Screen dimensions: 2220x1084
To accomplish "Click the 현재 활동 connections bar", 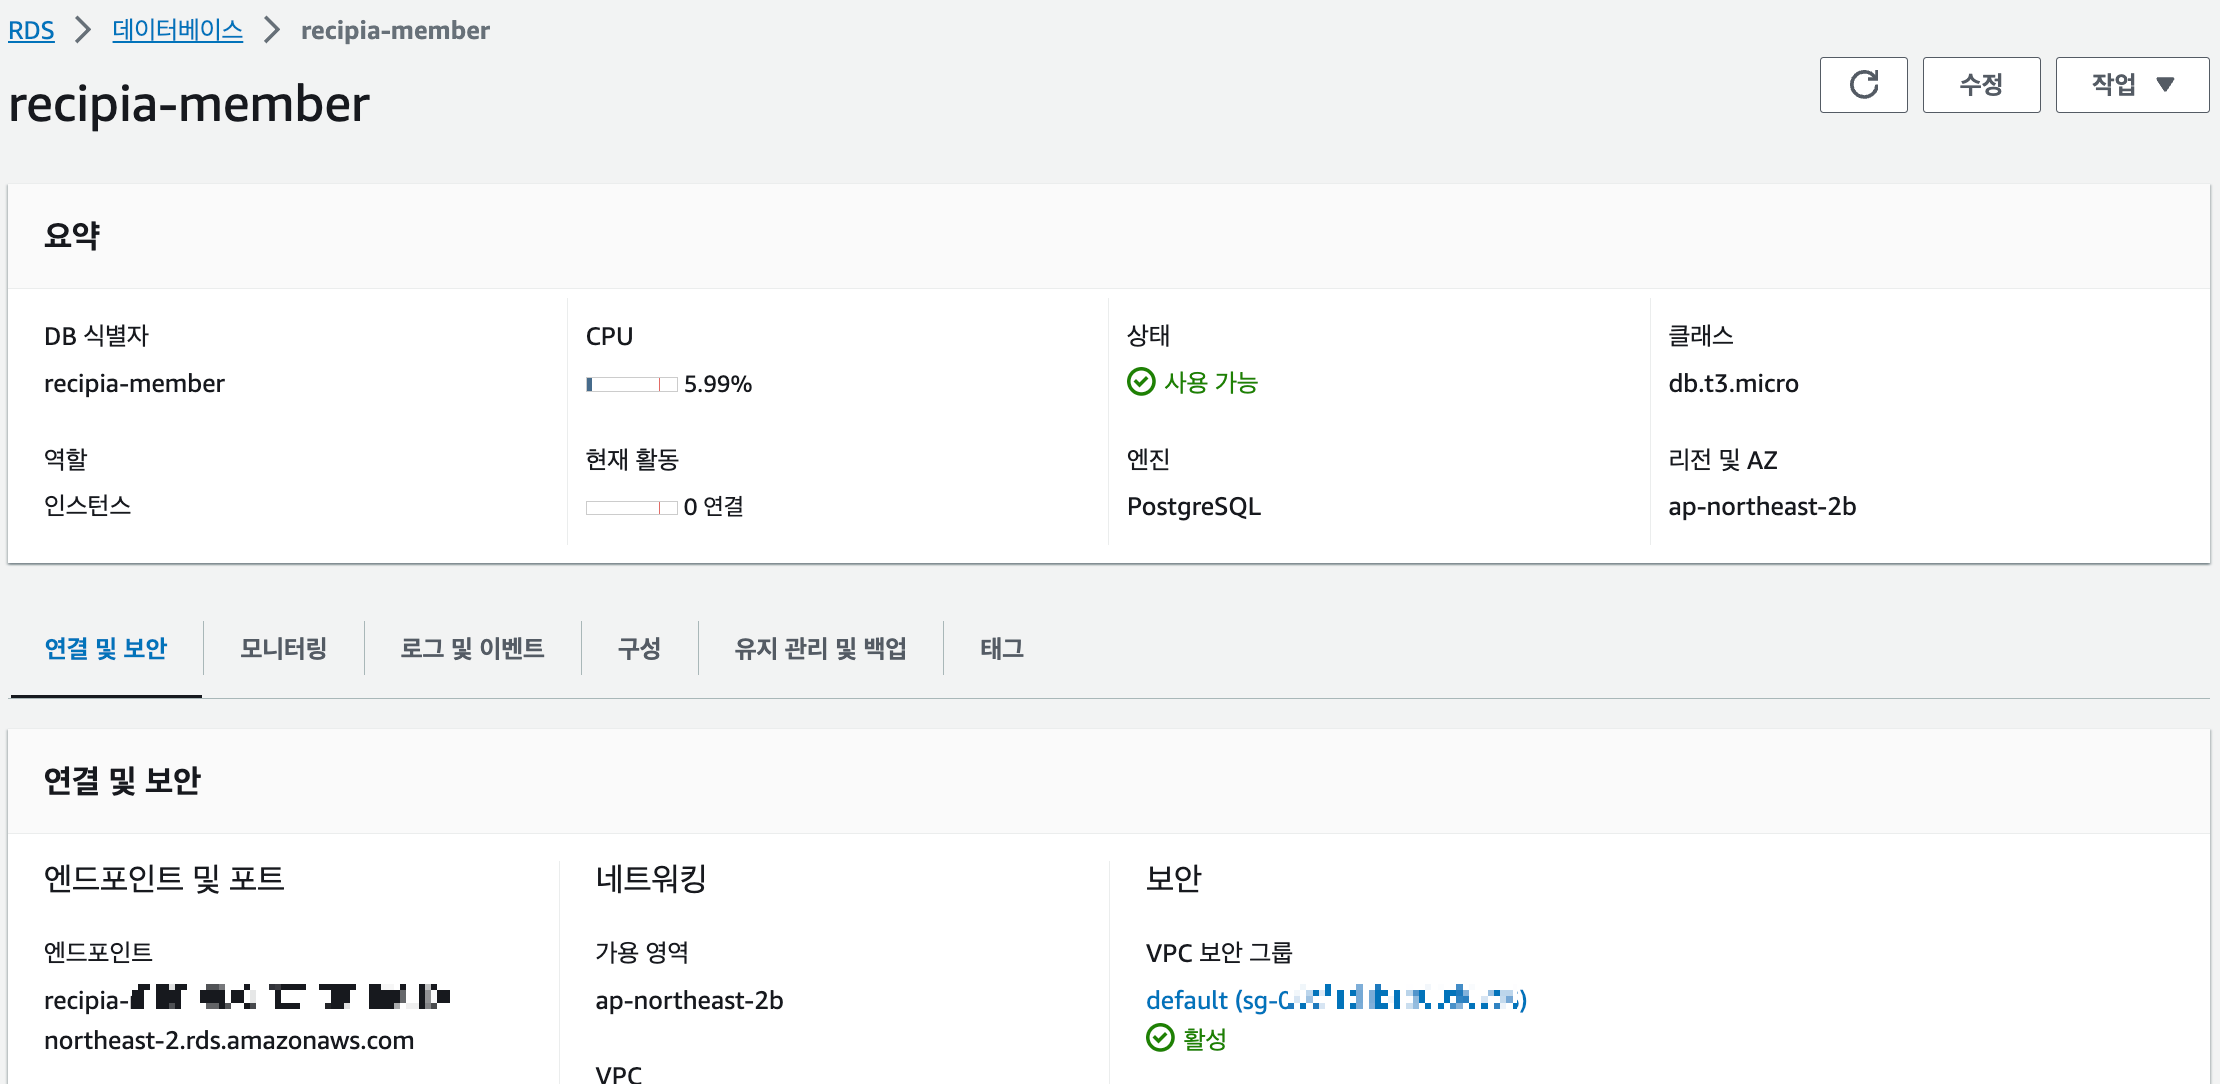I will 632,507.
